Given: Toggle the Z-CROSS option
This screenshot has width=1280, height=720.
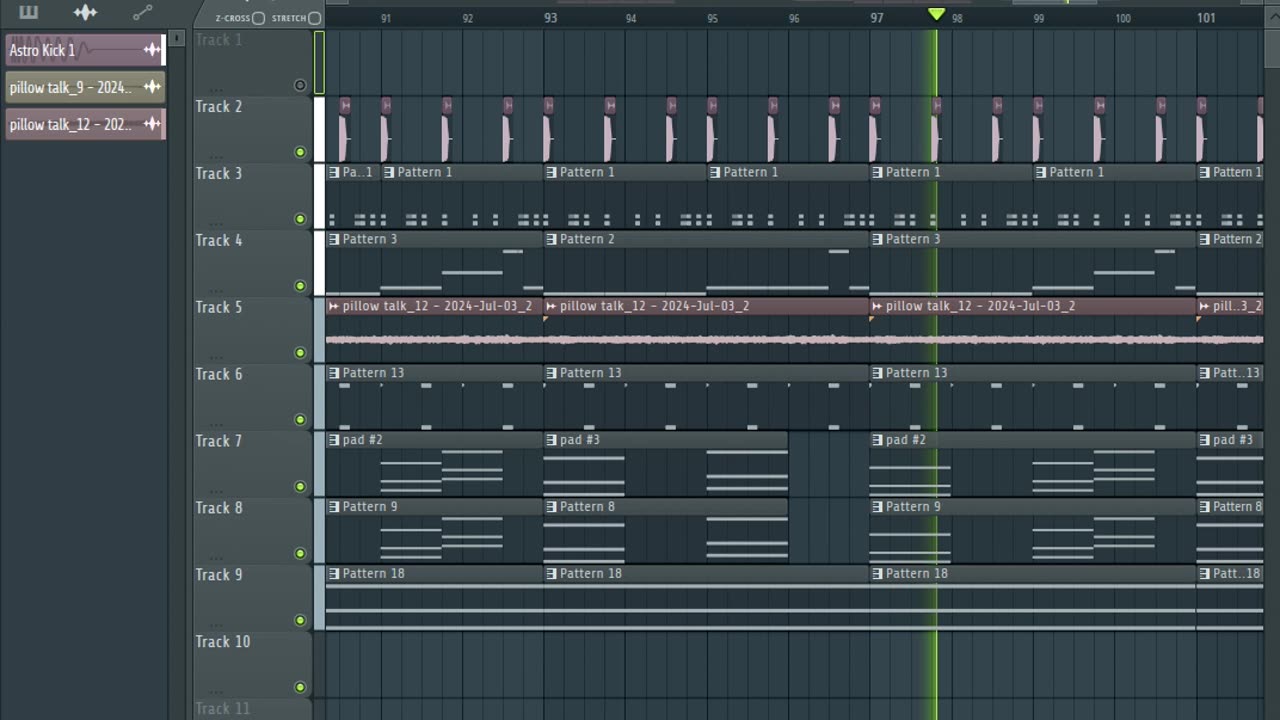Looking at the screenshot, I should [x=258, y=18].
